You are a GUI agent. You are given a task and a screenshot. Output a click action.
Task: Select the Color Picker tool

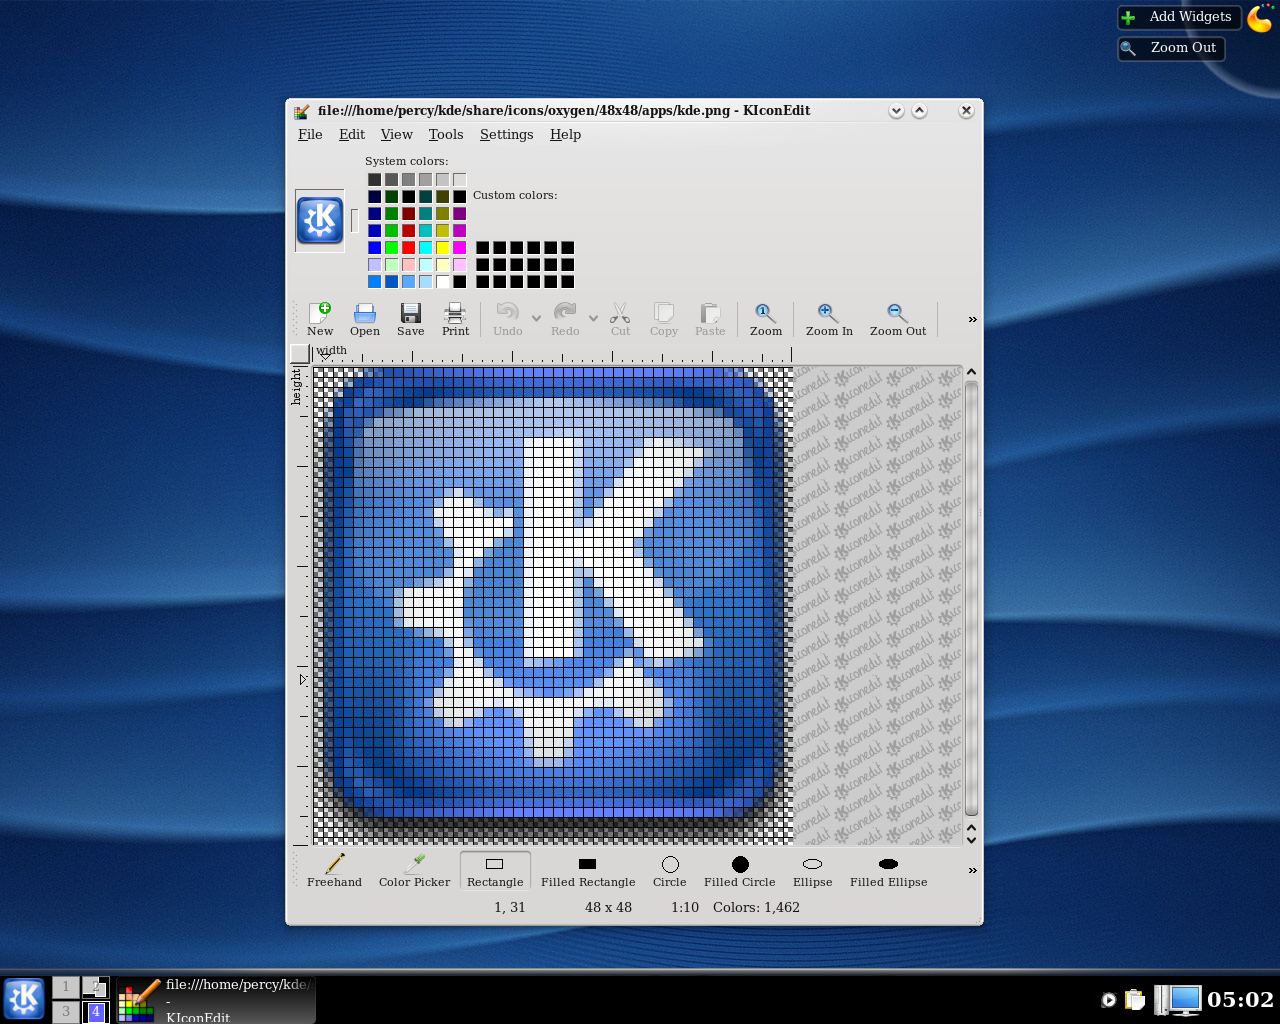[x=414, y=870]
